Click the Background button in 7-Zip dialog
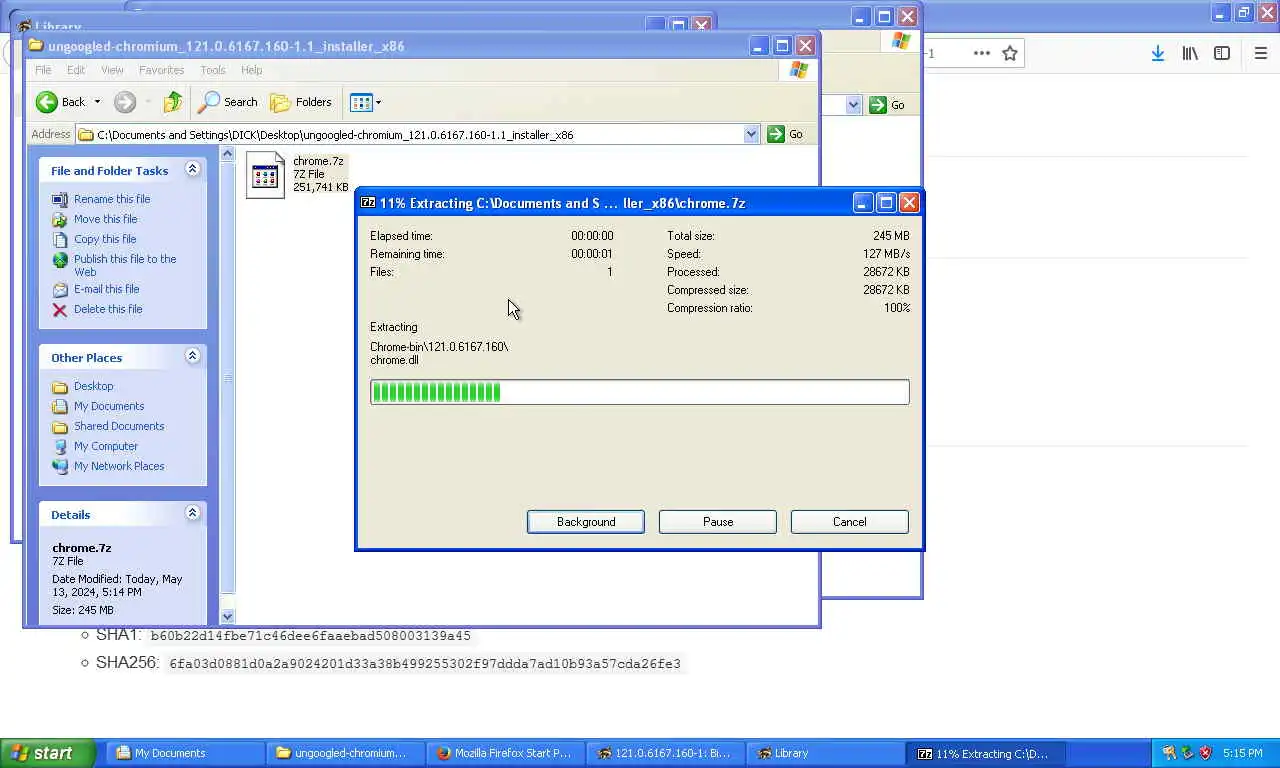1280x768 pixels. (x=586, y=522)
